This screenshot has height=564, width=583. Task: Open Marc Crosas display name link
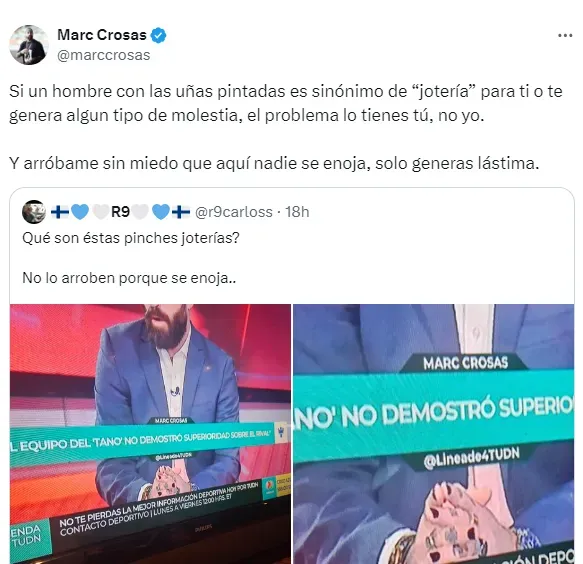tap(102, 35)
